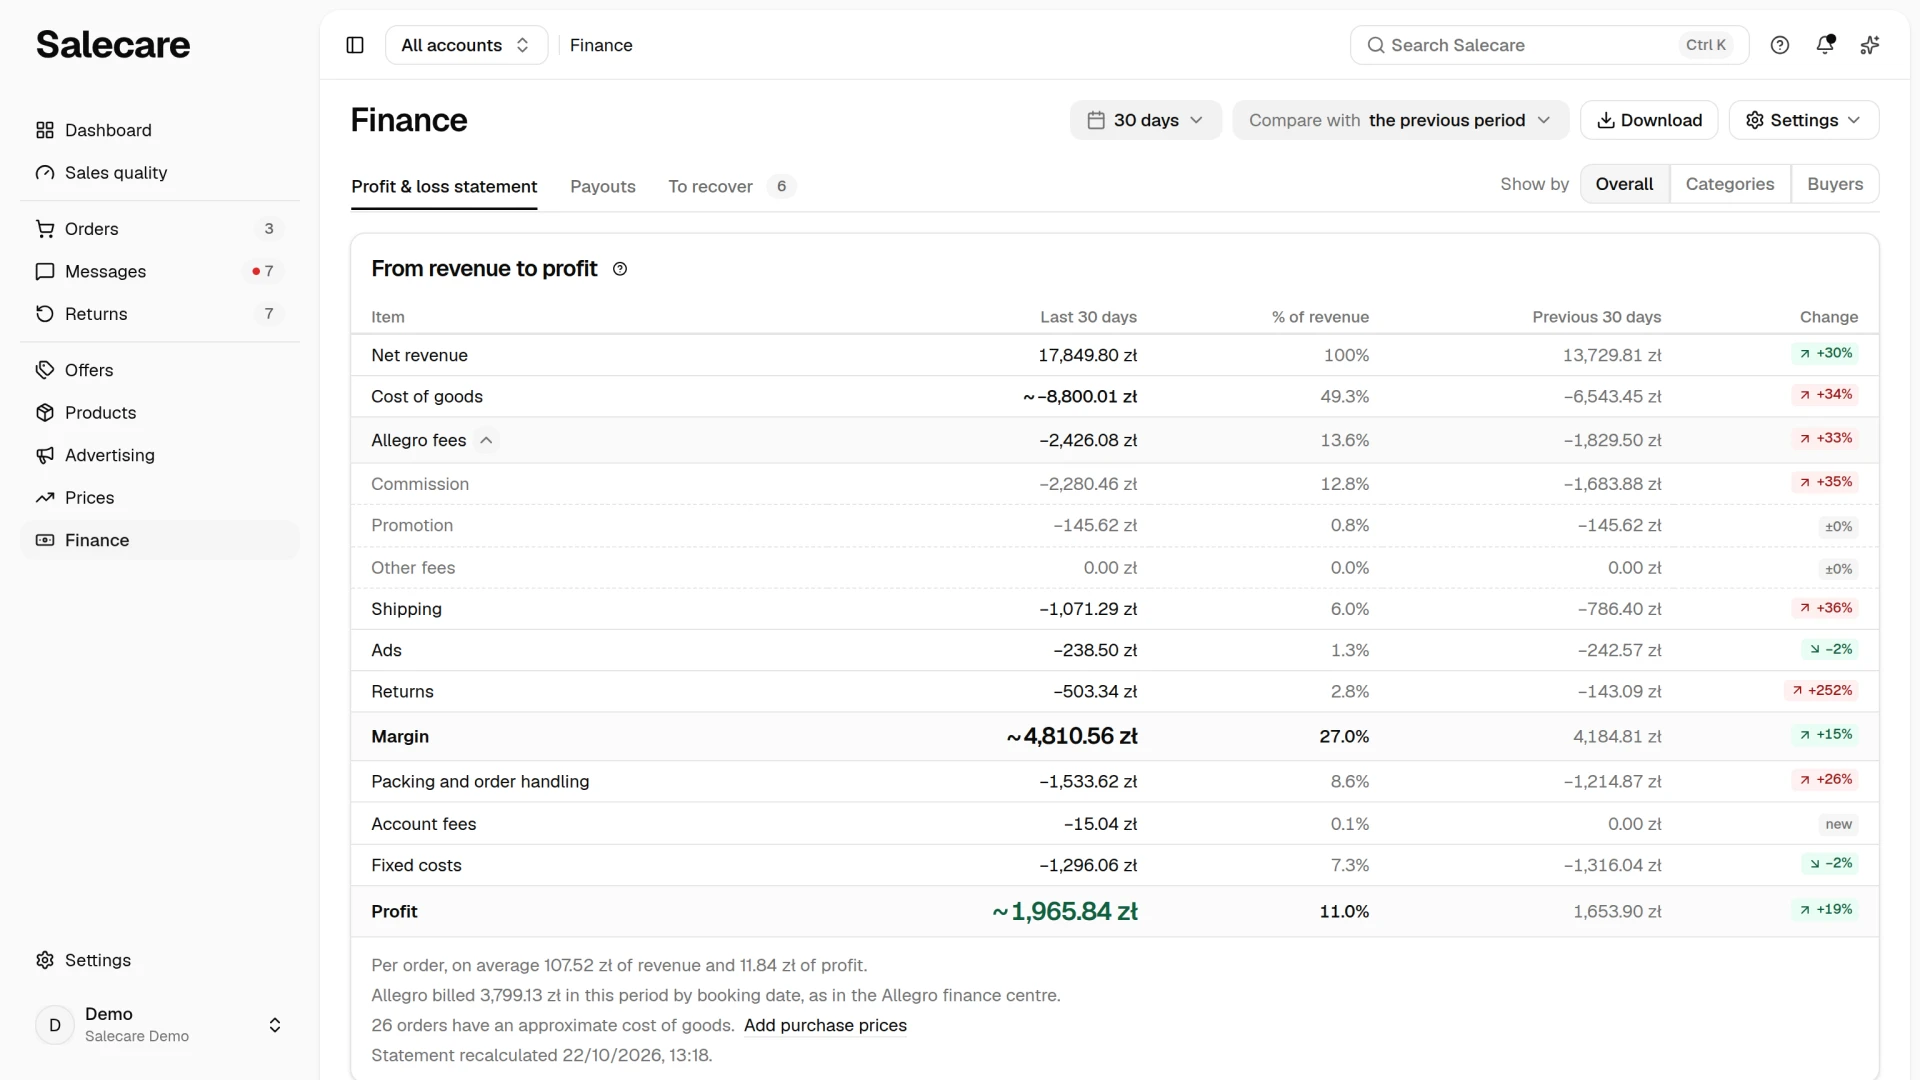1920x1080 pixels.
Task: Open Offers in sidebar
Action: pos(160,370)
